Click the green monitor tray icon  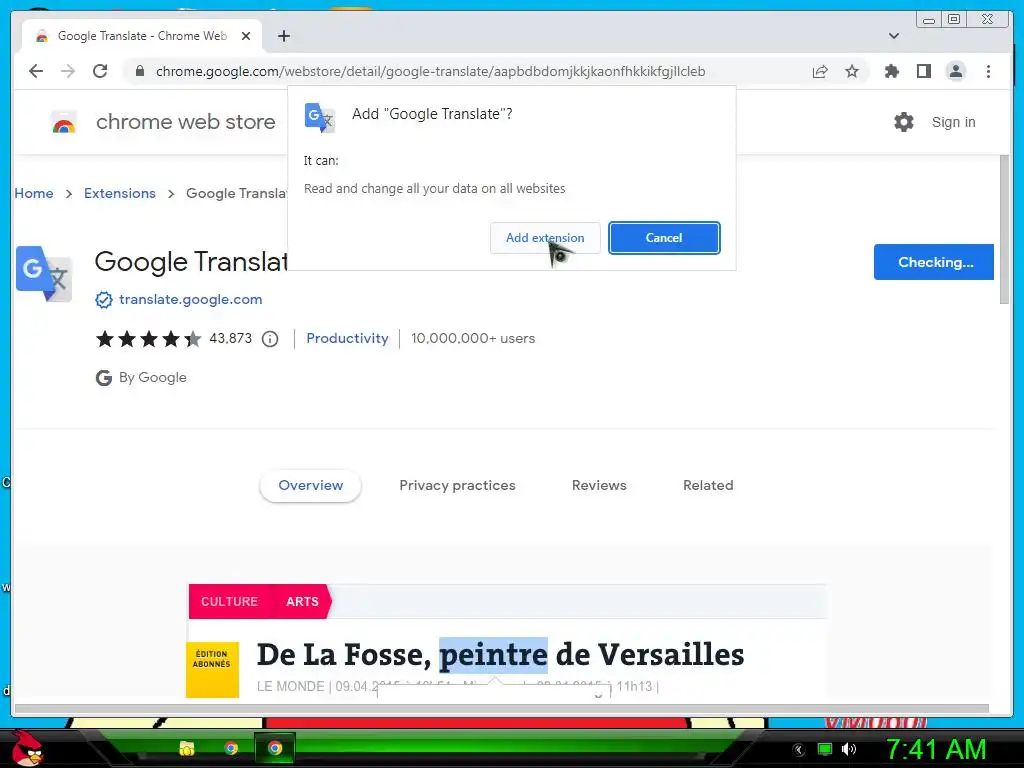pyautogui.click(x=825, y=749)
